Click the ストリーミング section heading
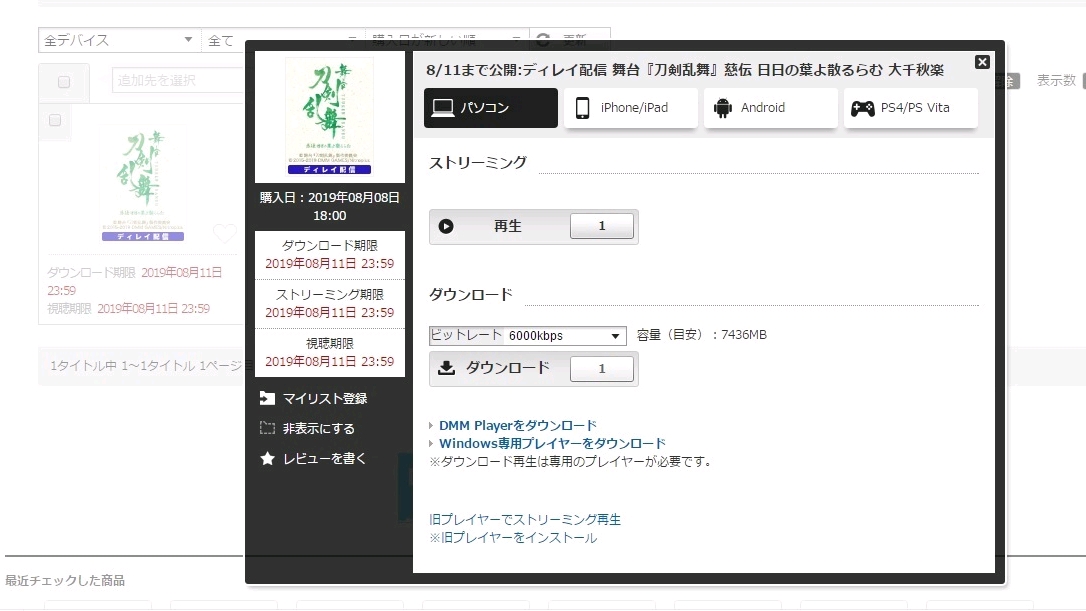The height and width of the screenshot is (611, 1086). [478, 163]
